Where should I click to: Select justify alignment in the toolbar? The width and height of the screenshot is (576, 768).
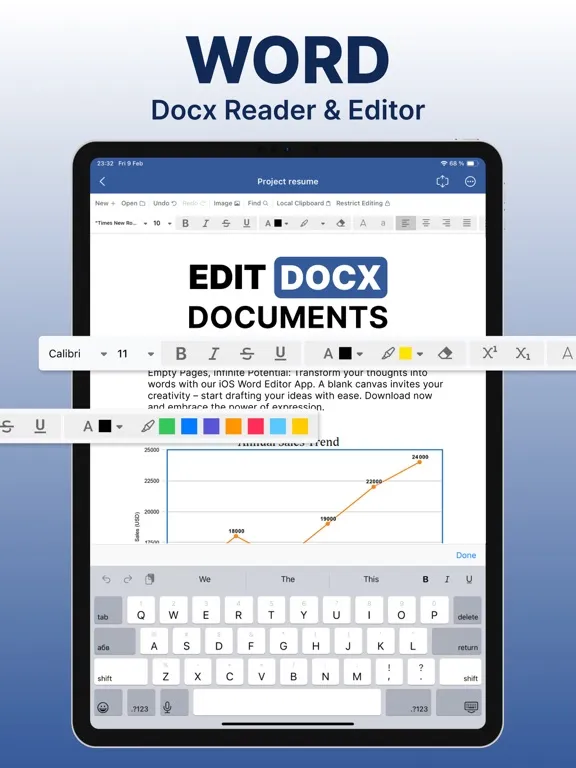467,223
